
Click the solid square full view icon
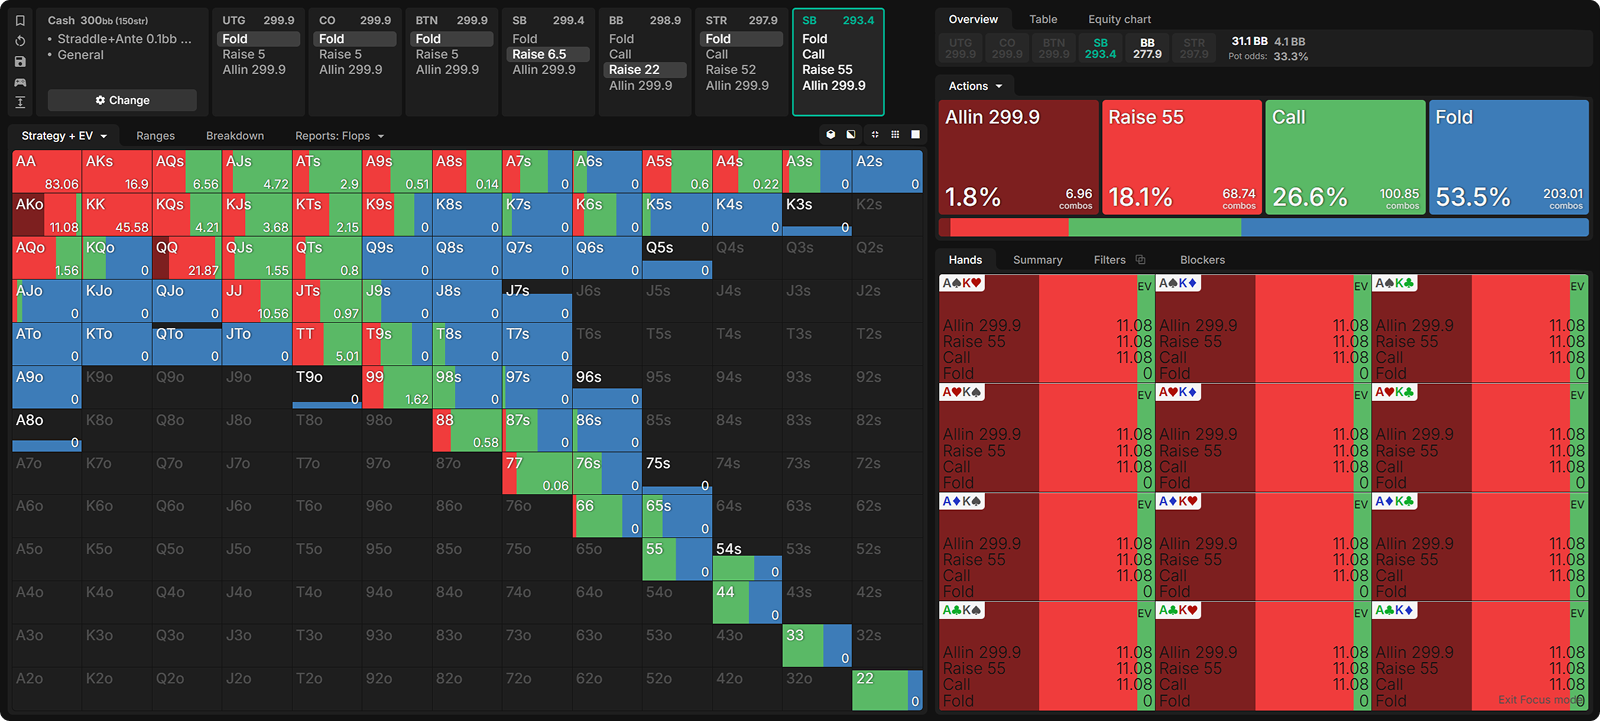[x=915, y=134]
